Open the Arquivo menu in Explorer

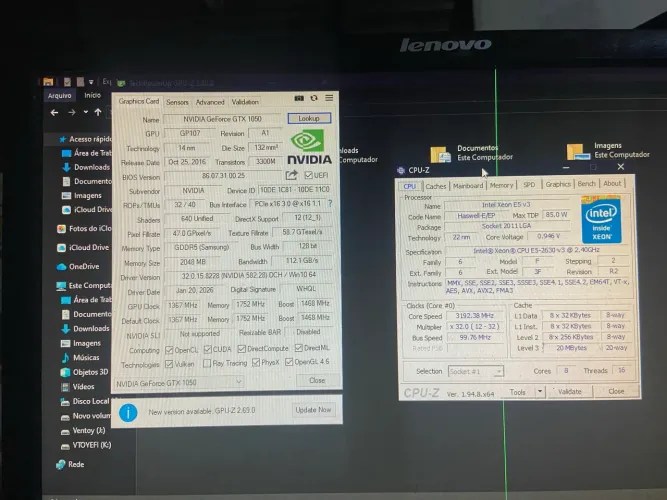60,96
